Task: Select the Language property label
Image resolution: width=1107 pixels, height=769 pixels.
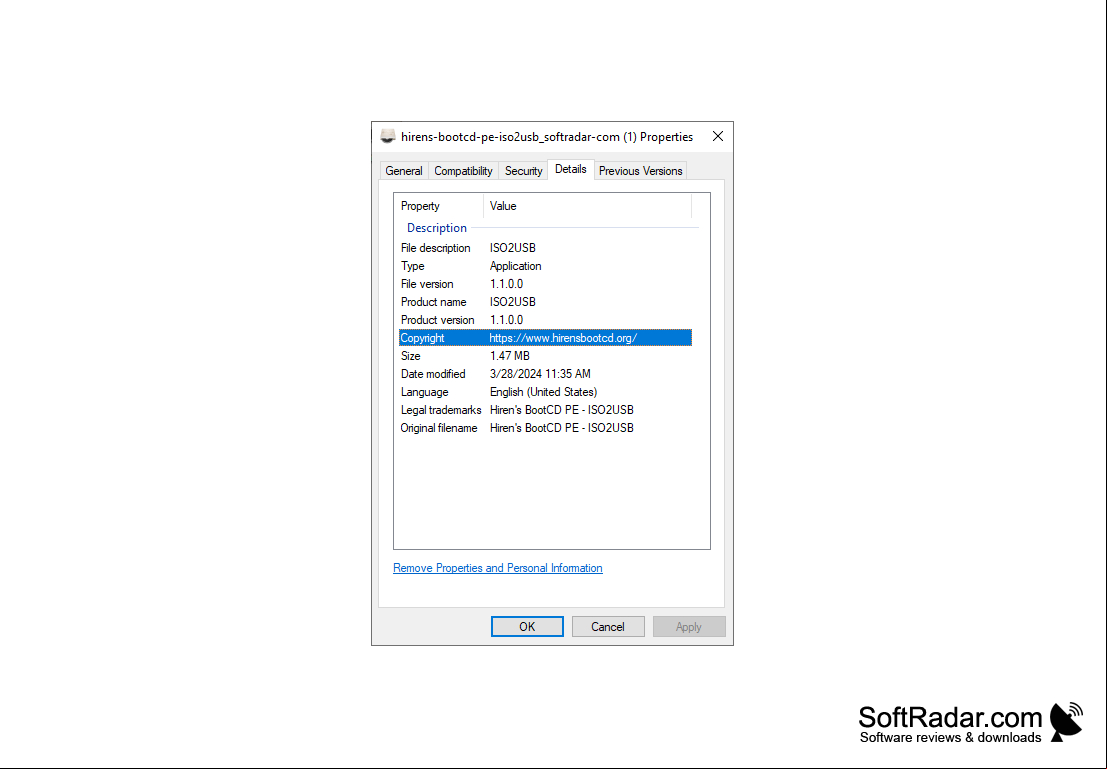Action: click(x=424, y=392)
